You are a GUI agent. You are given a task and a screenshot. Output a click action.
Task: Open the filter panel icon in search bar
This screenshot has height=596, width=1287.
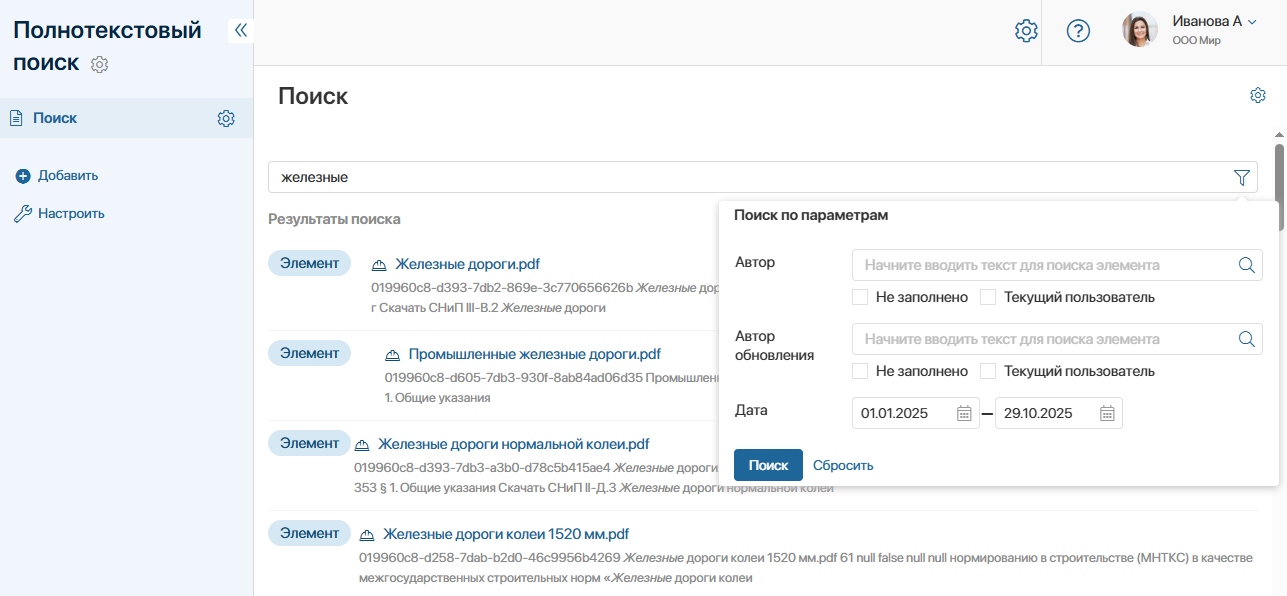pos(1242,177)
